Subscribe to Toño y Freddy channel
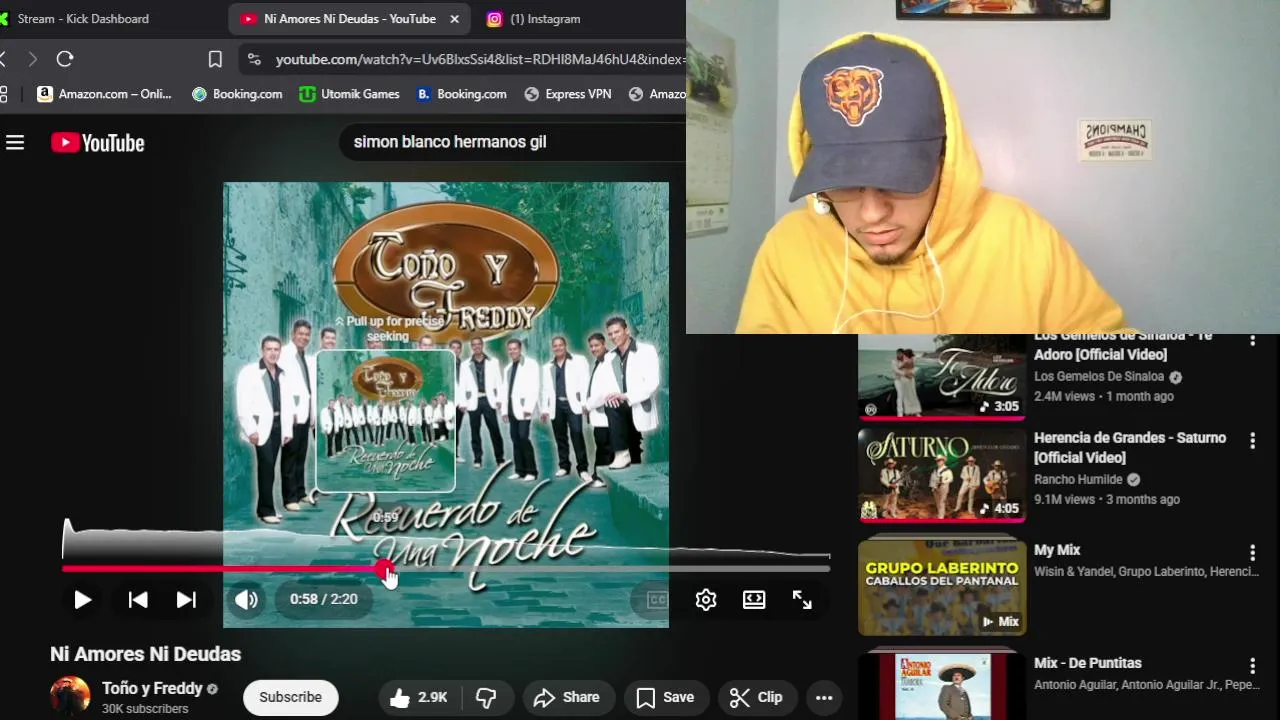The image size is (1280, 720). [x=290, y=697]
